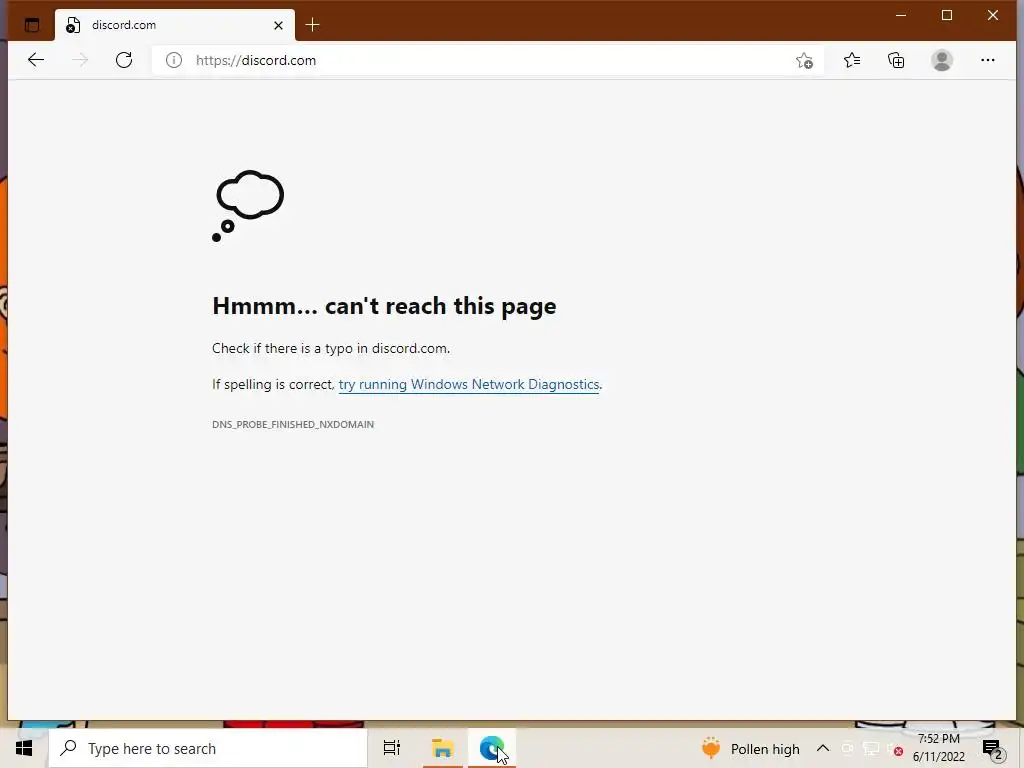Add this page to favorites star
The image size is (1024, 768).
(804, 61)
